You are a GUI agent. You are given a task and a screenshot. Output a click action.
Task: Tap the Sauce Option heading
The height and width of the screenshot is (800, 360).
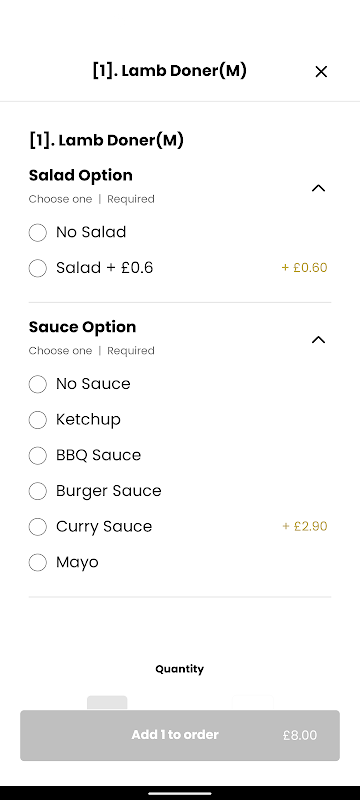click(83, 327)
